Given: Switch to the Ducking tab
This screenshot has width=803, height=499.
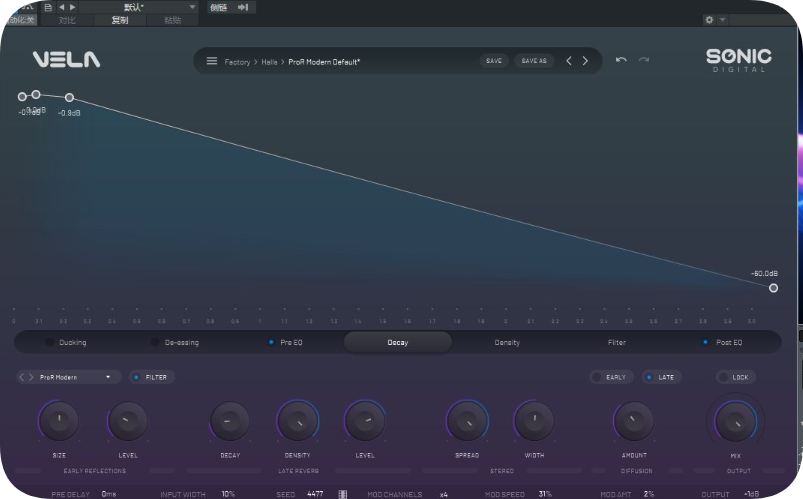Looking at the screenshot, I should (x=72, y=342).
